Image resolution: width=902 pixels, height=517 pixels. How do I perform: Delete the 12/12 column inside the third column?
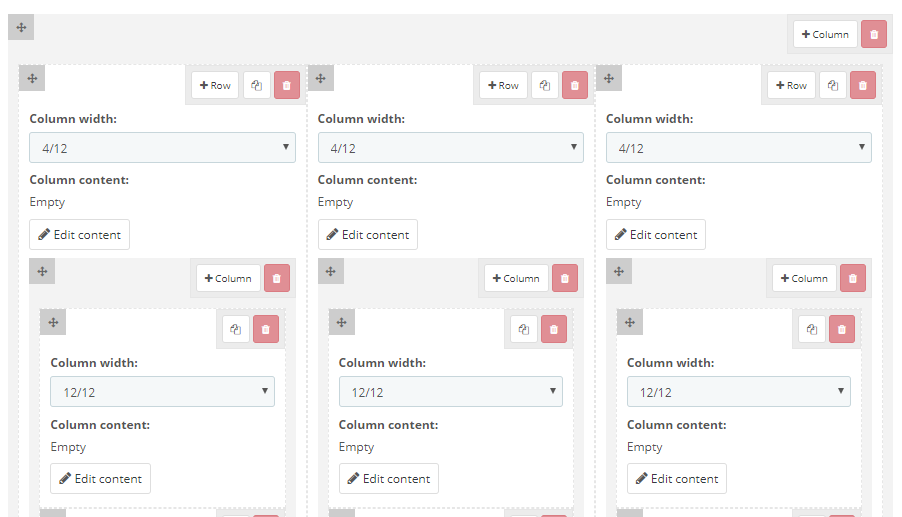coord(842,329)
